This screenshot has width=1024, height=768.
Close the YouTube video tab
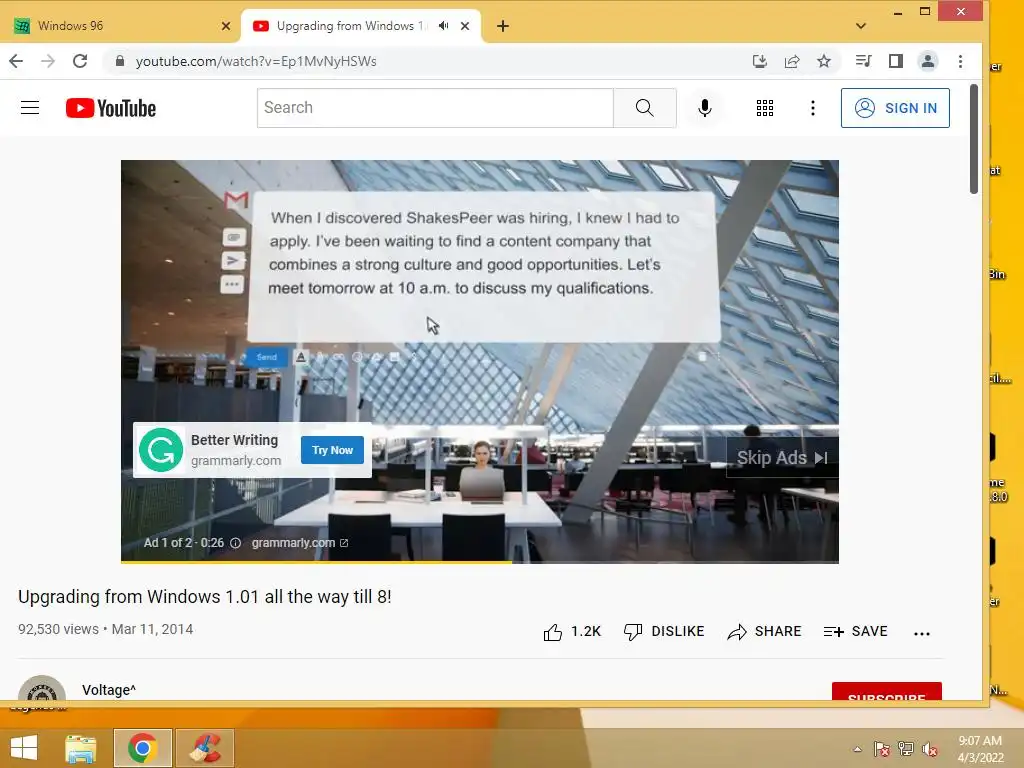point(465,26)
